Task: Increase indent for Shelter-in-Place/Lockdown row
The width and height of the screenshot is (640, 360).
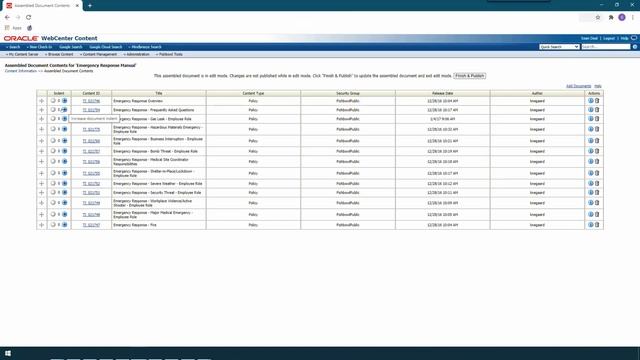Action: click(64, 173)
